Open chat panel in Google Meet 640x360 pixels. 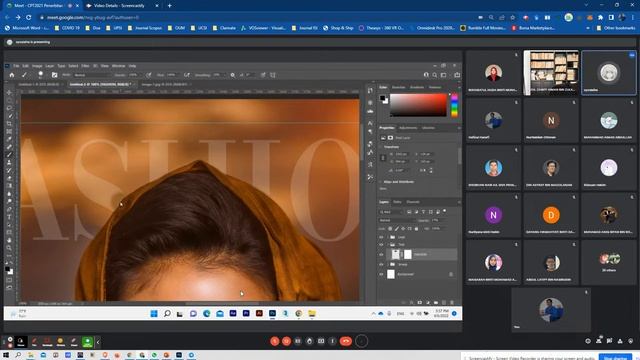[x=609, y=341]
